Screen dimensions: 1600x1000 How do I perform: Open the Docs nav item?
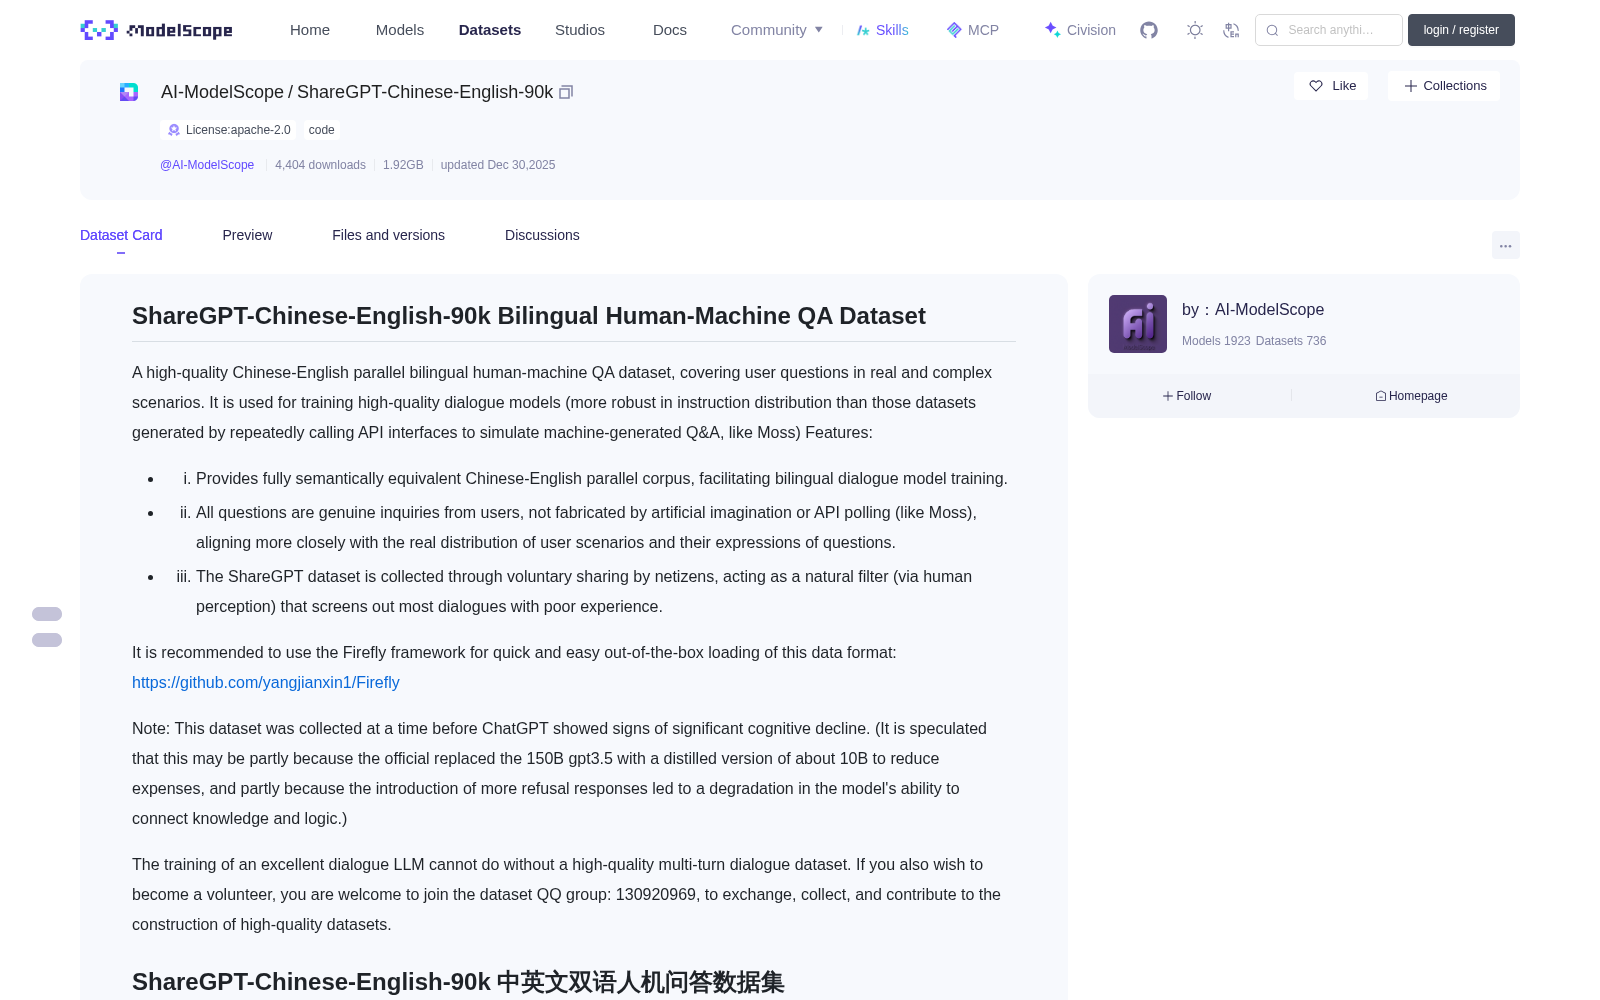point(670,30)
